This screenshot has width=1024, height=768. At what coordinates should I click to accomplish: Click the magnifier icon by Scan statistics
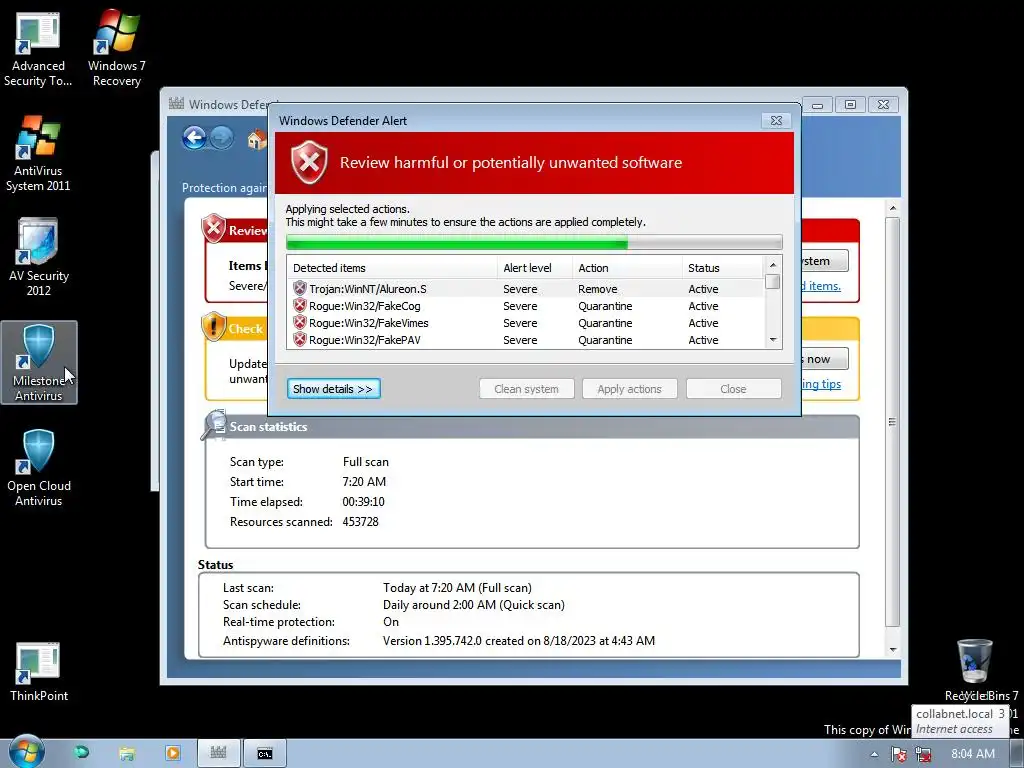(214, 425)
